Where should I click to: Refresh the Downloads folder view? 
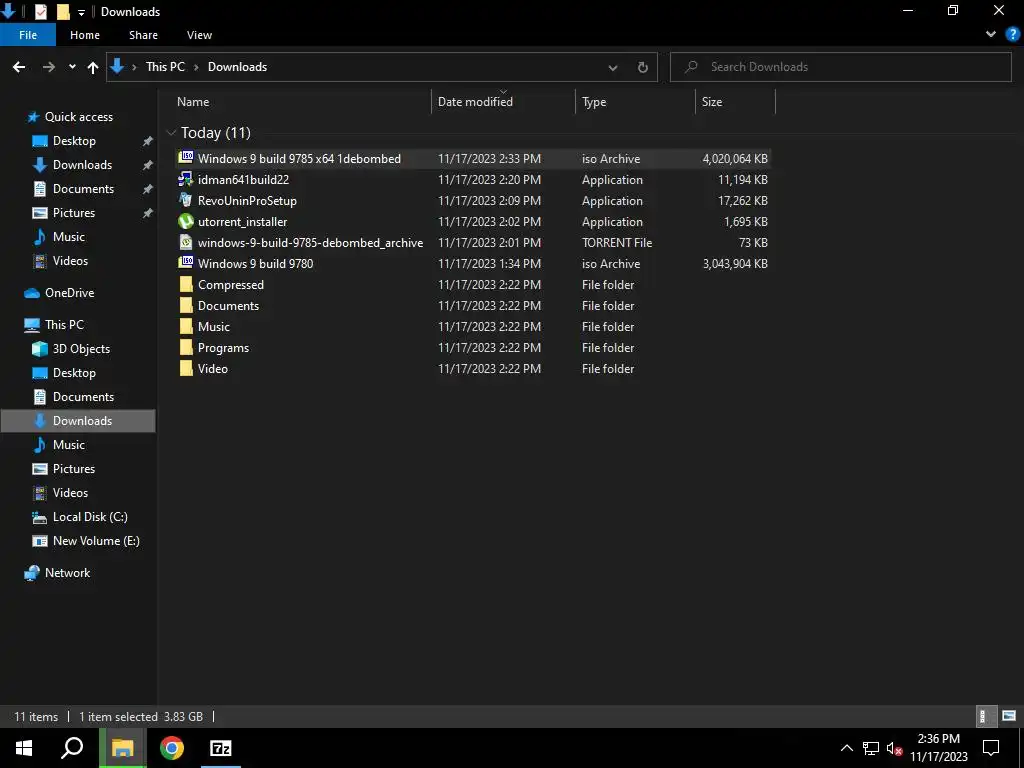[643, 67]
